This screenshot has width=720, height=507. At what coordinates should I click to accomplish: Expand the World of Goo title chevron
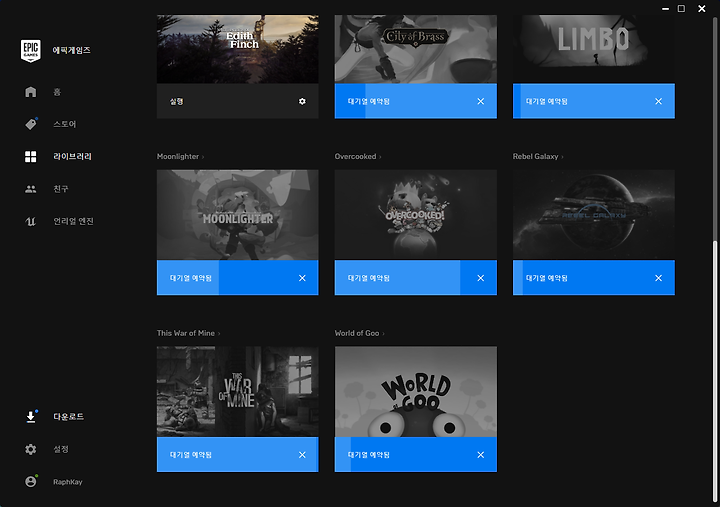point(383,334)
